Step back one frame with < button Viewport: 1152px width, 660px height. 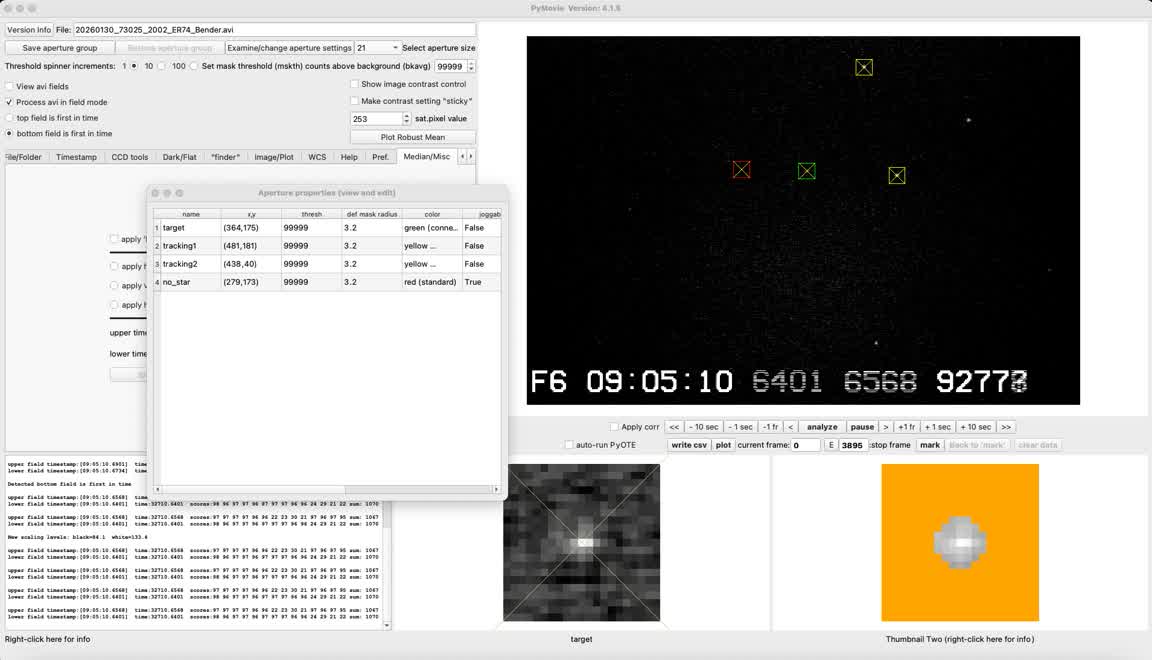790,427
